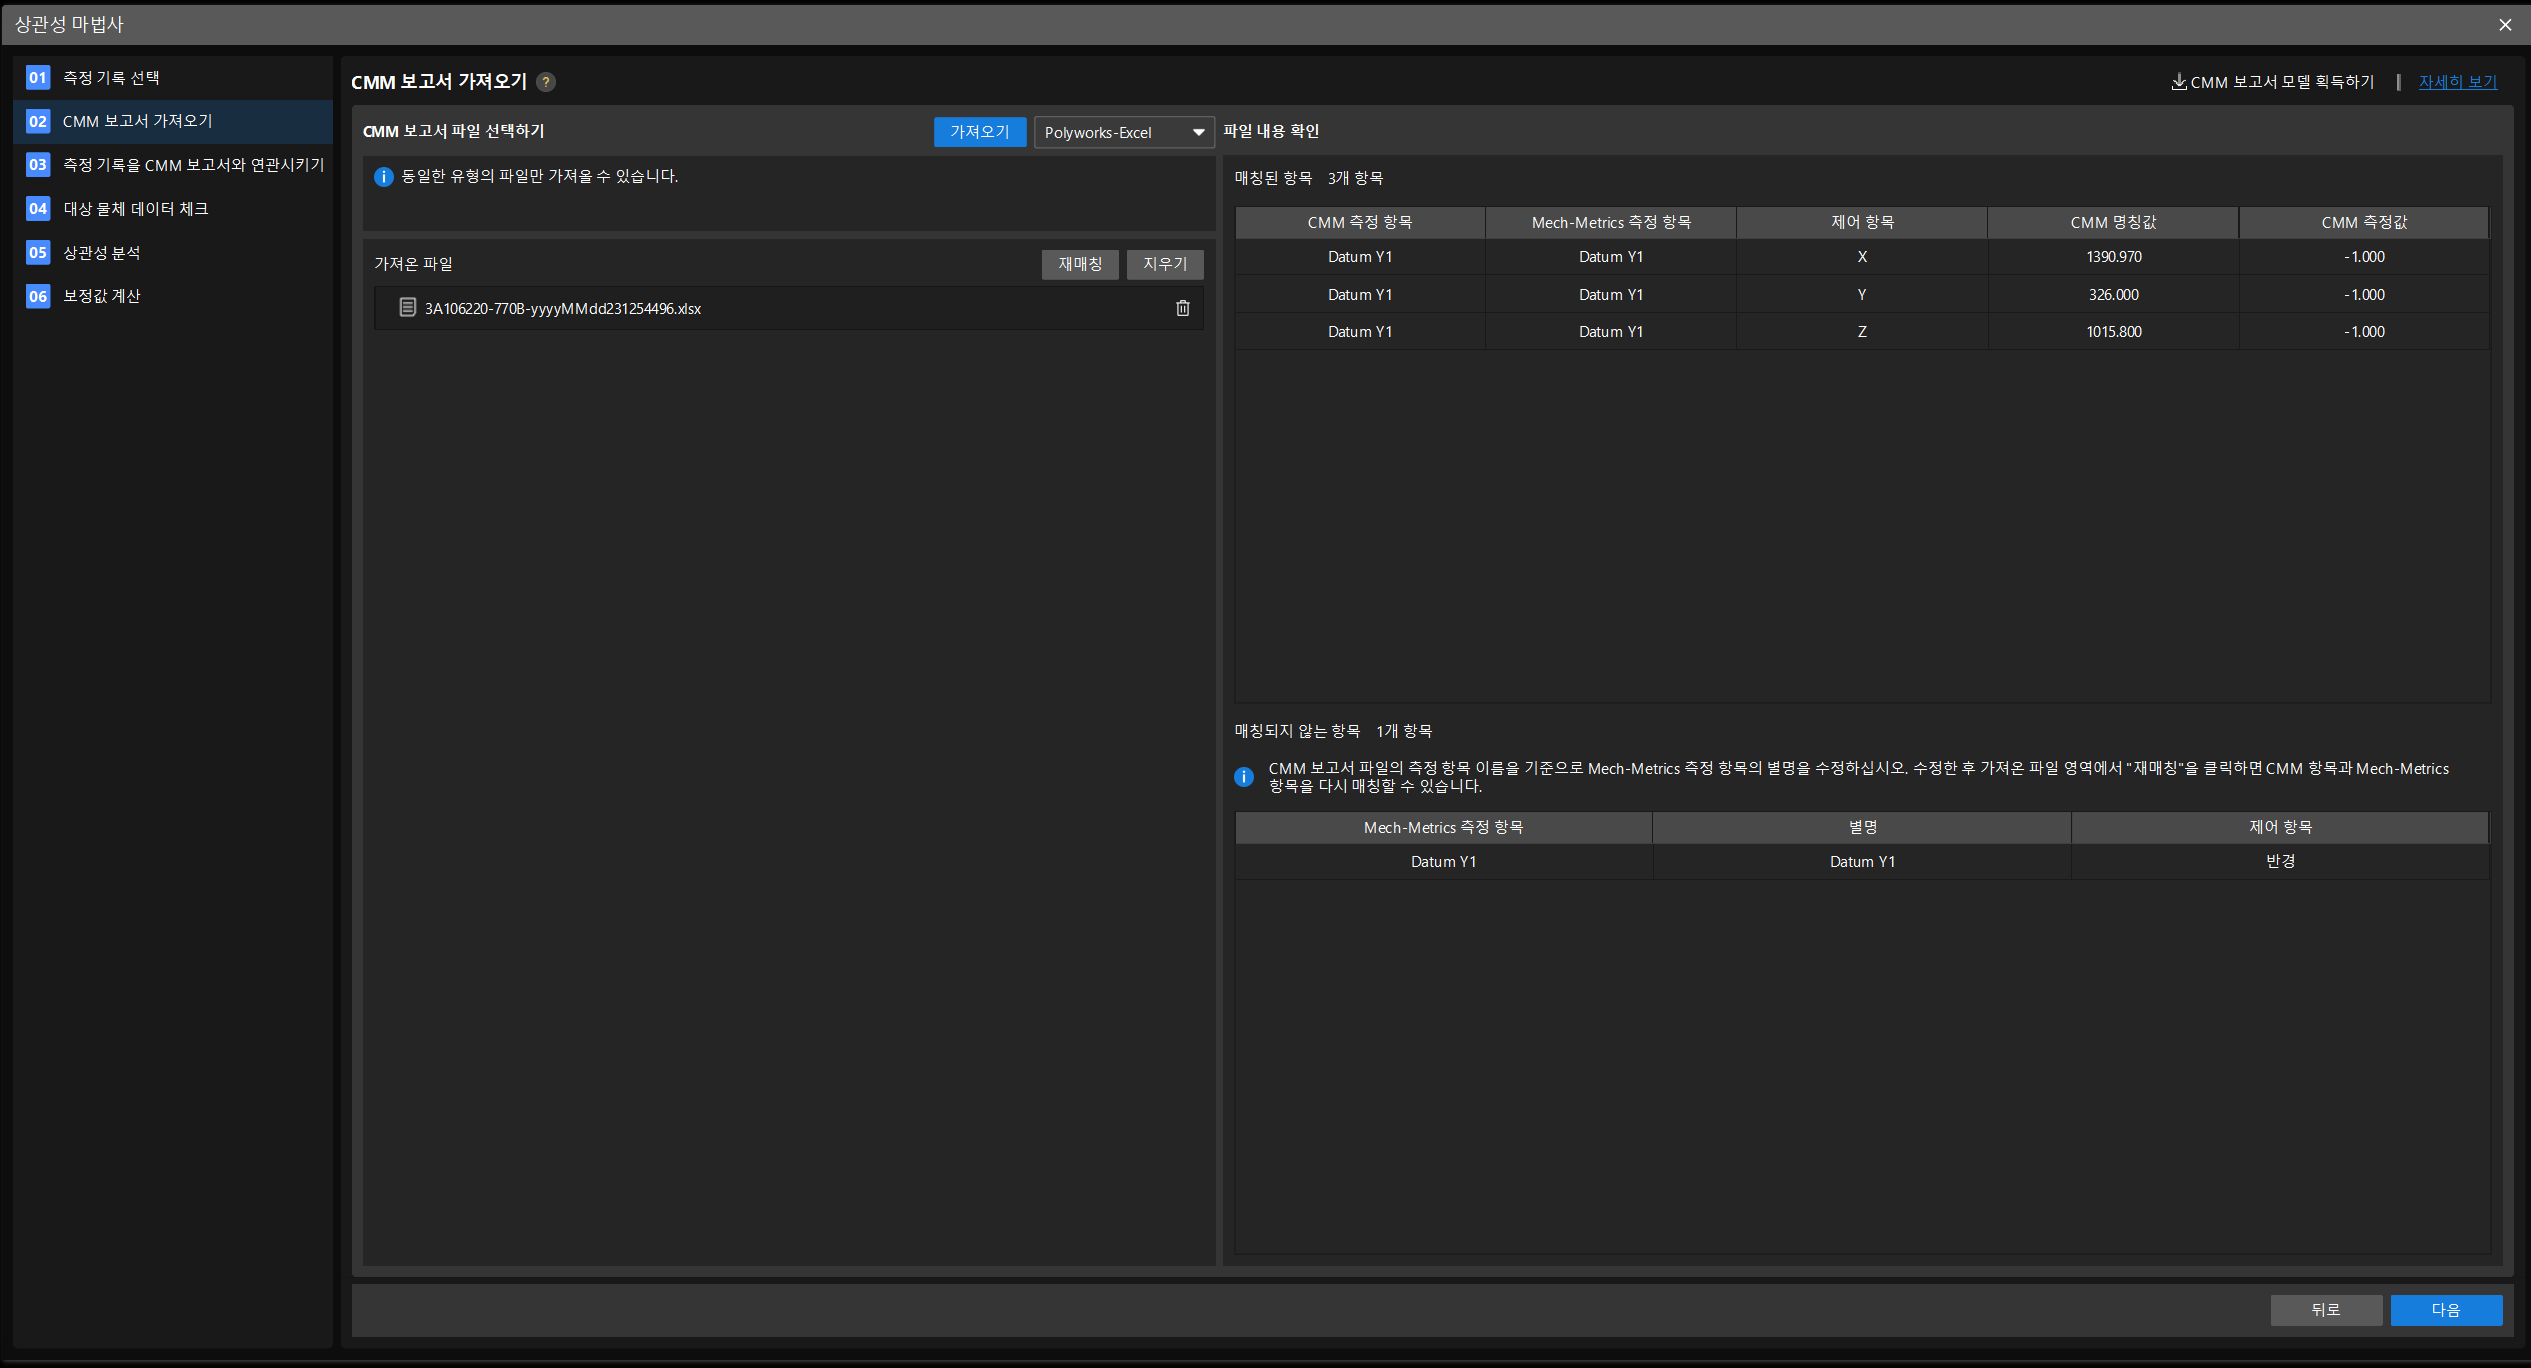
Task: Click the X control item cell
Action: pyautogui.click(x=1862, y=257)
